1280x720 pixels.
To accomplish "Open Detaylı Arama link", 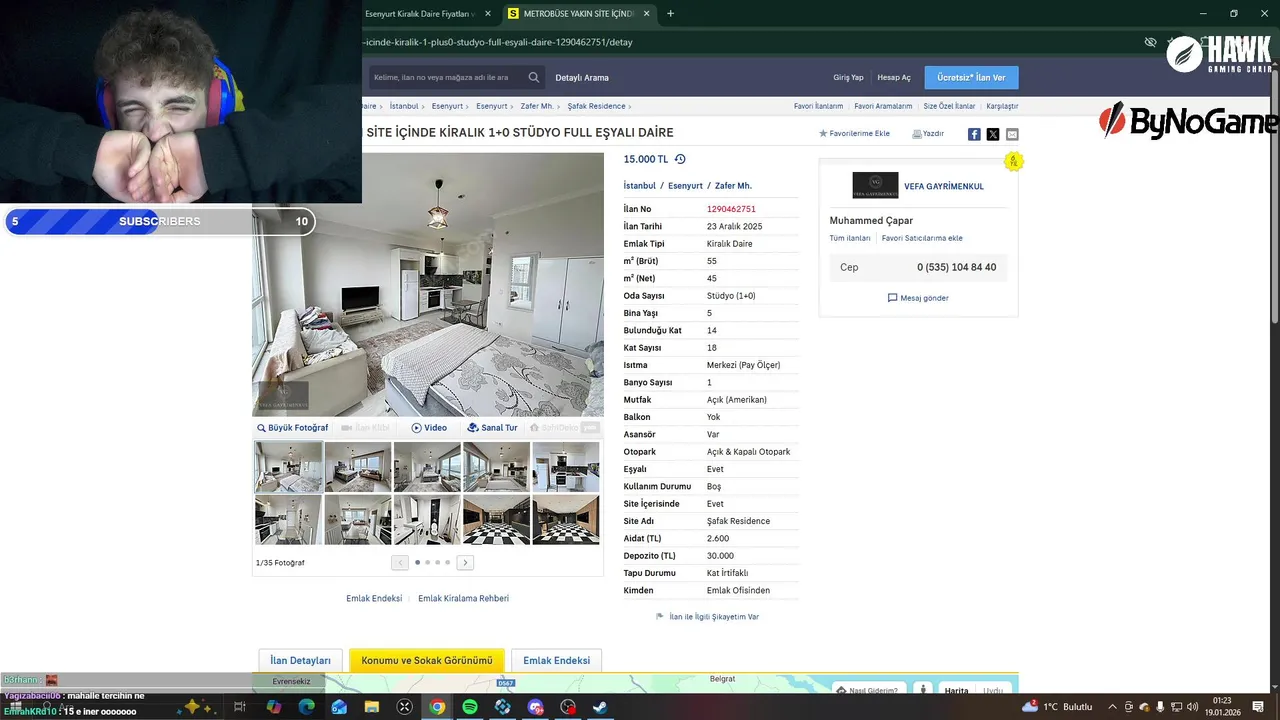I will tap(582, 77).
